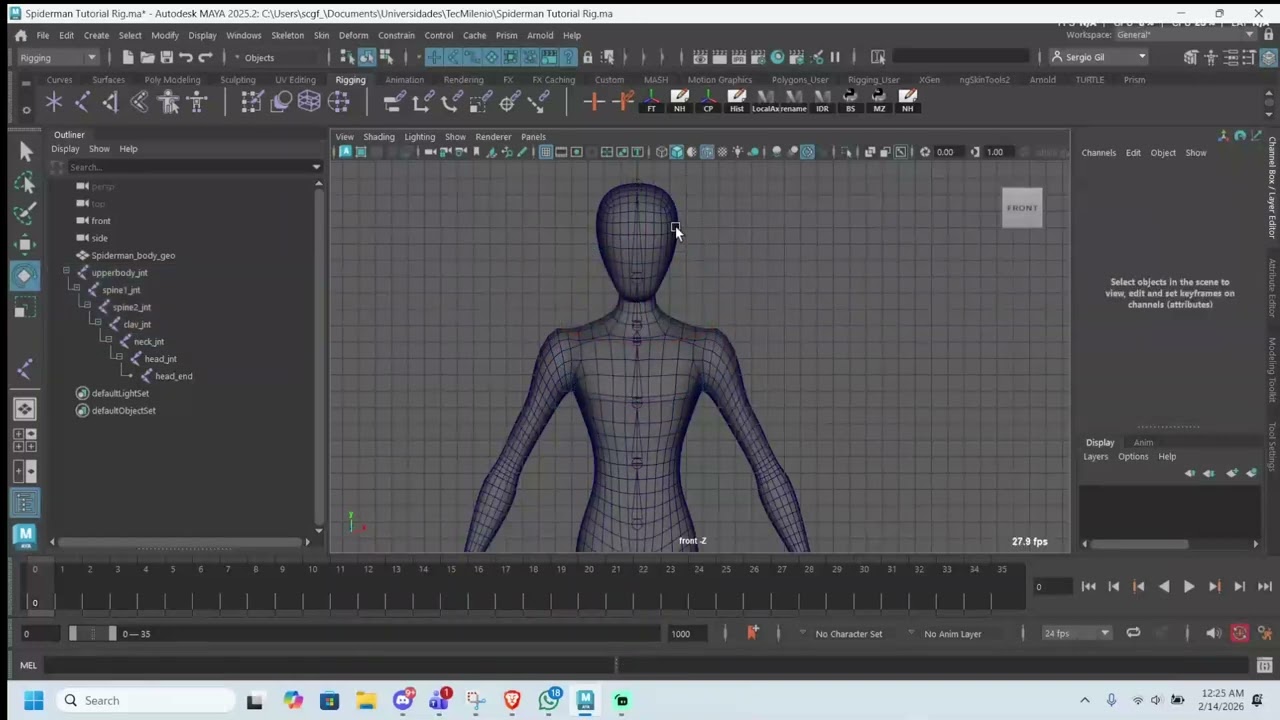Toggle playback loop mode button
The image size is (1280, 720).
[1133, 633]
